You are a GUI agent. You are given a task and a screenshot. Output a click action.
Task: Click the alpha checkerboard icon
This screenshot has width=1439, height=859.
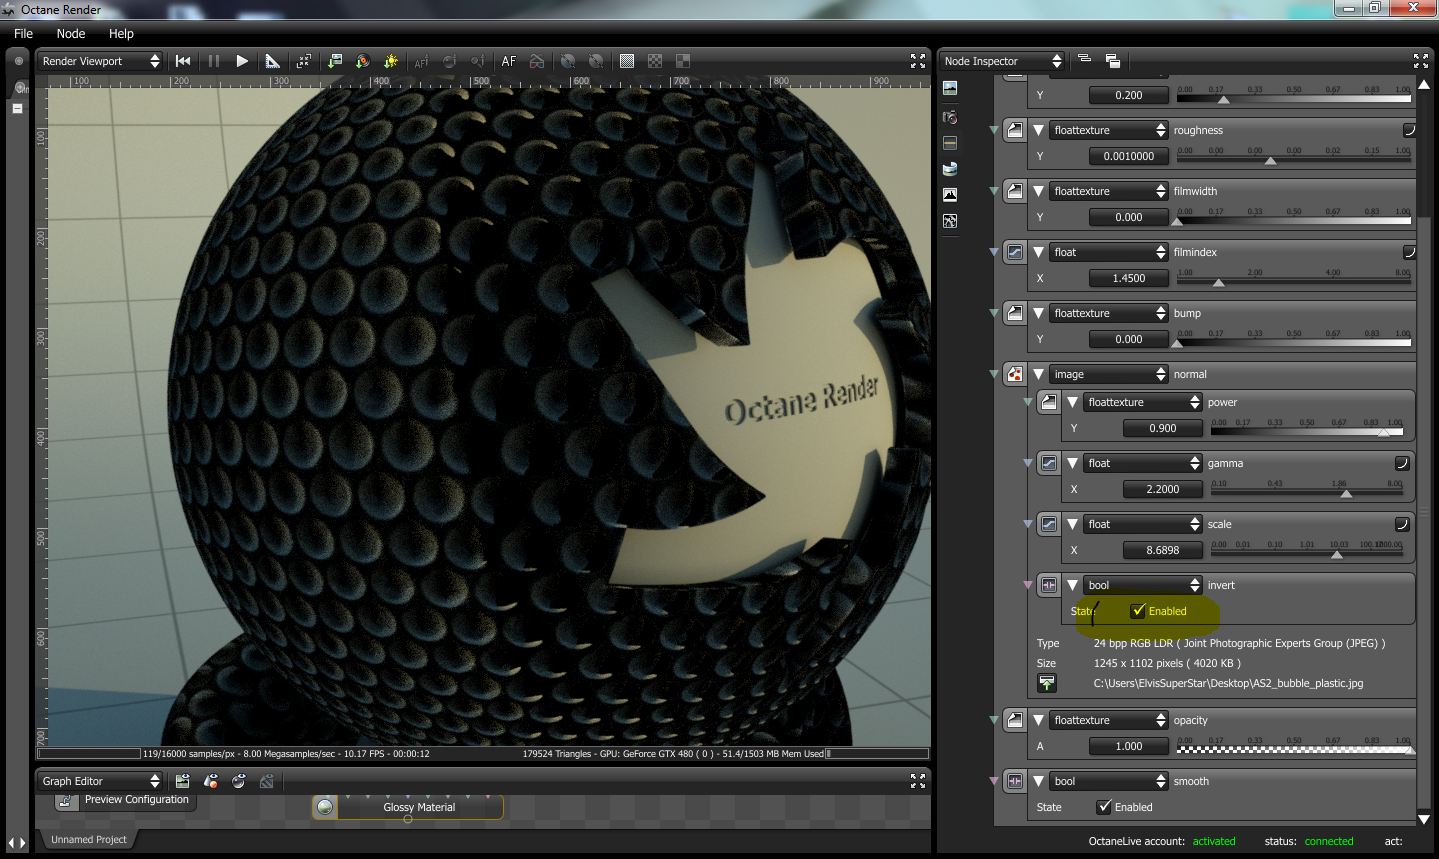[655, 61]
